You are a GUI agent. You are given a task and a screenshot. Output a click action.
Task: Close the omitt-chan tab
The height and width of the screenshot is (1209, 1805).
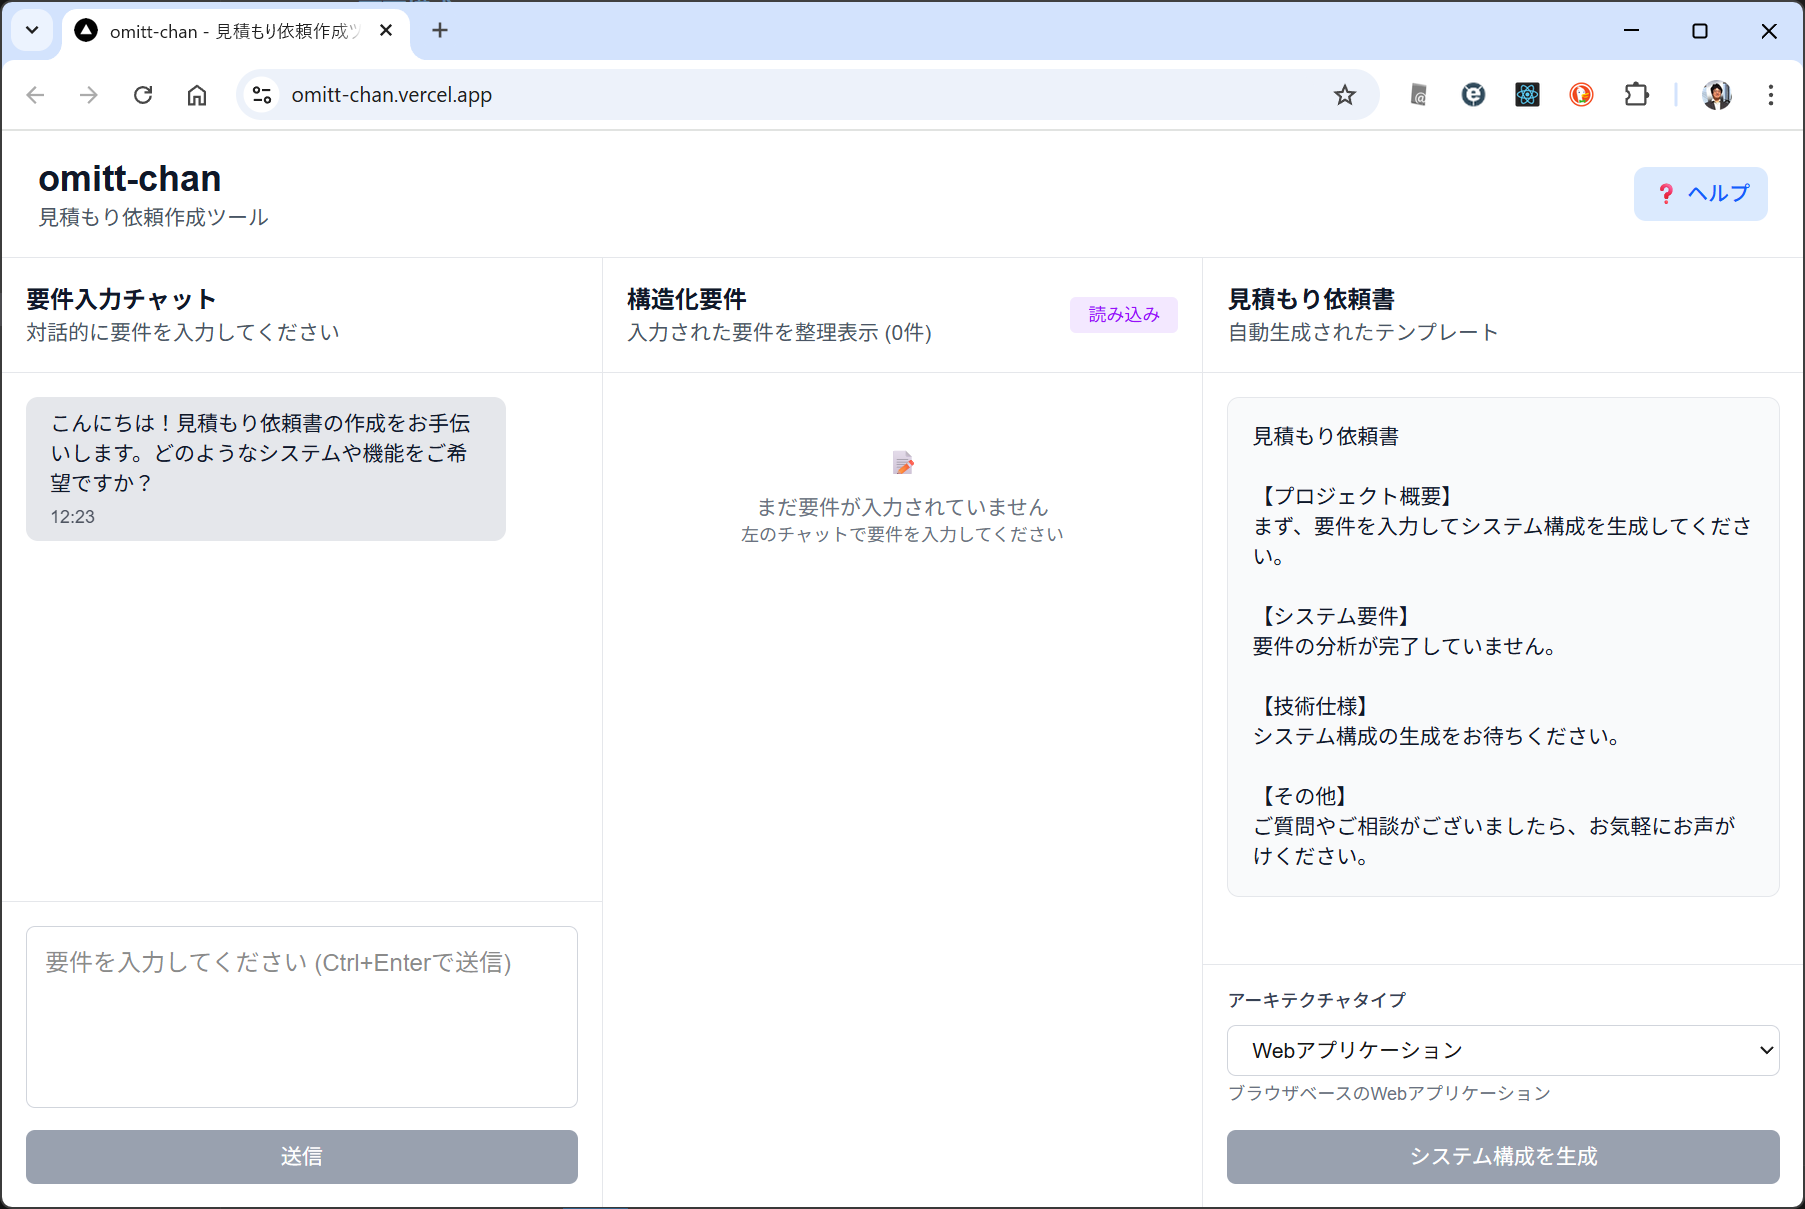click(386, 30)
